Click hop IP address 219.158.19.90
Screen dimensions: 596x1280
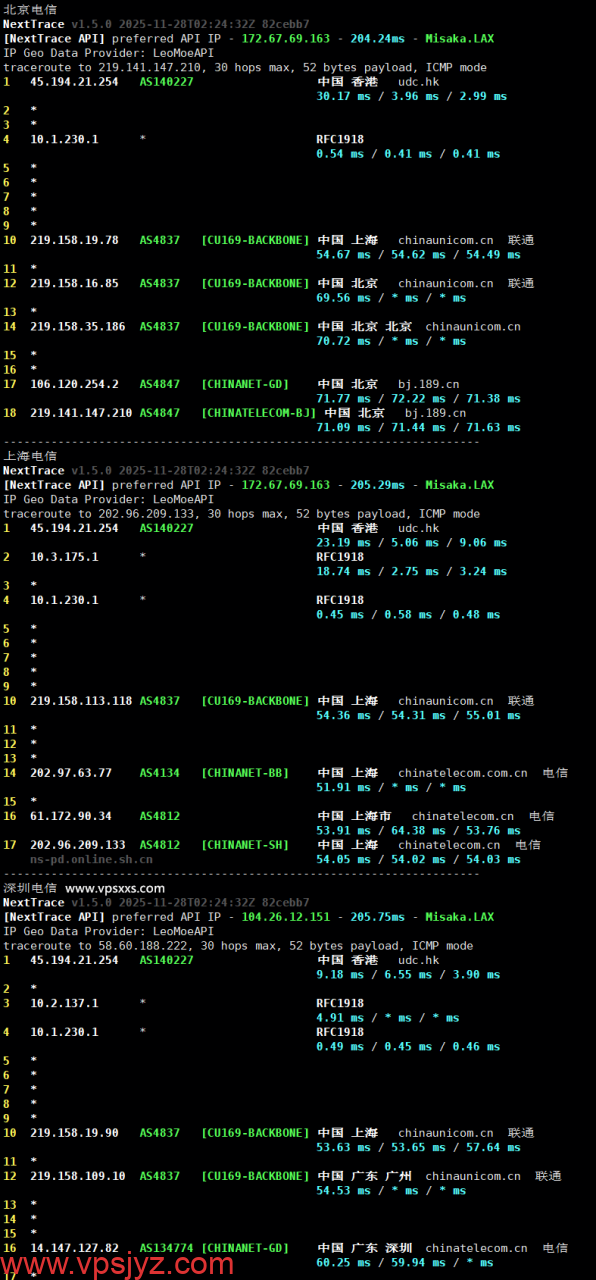point(74,1133)
